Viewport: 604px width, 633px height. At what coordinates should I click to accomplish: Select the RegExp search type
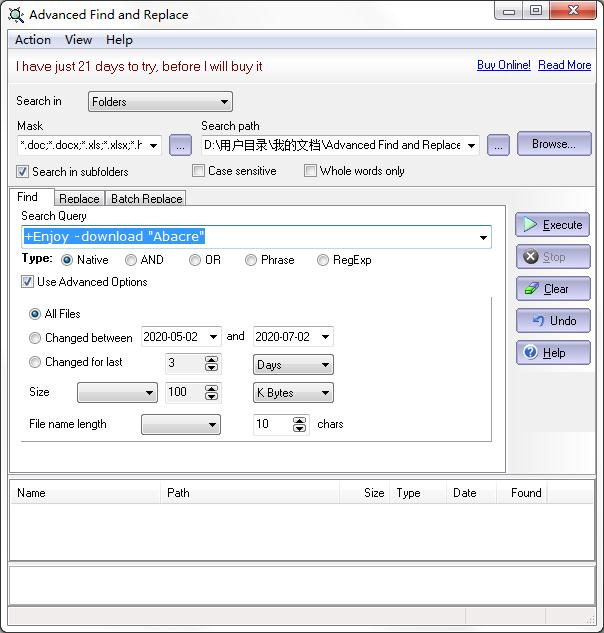tap(323, 260)
